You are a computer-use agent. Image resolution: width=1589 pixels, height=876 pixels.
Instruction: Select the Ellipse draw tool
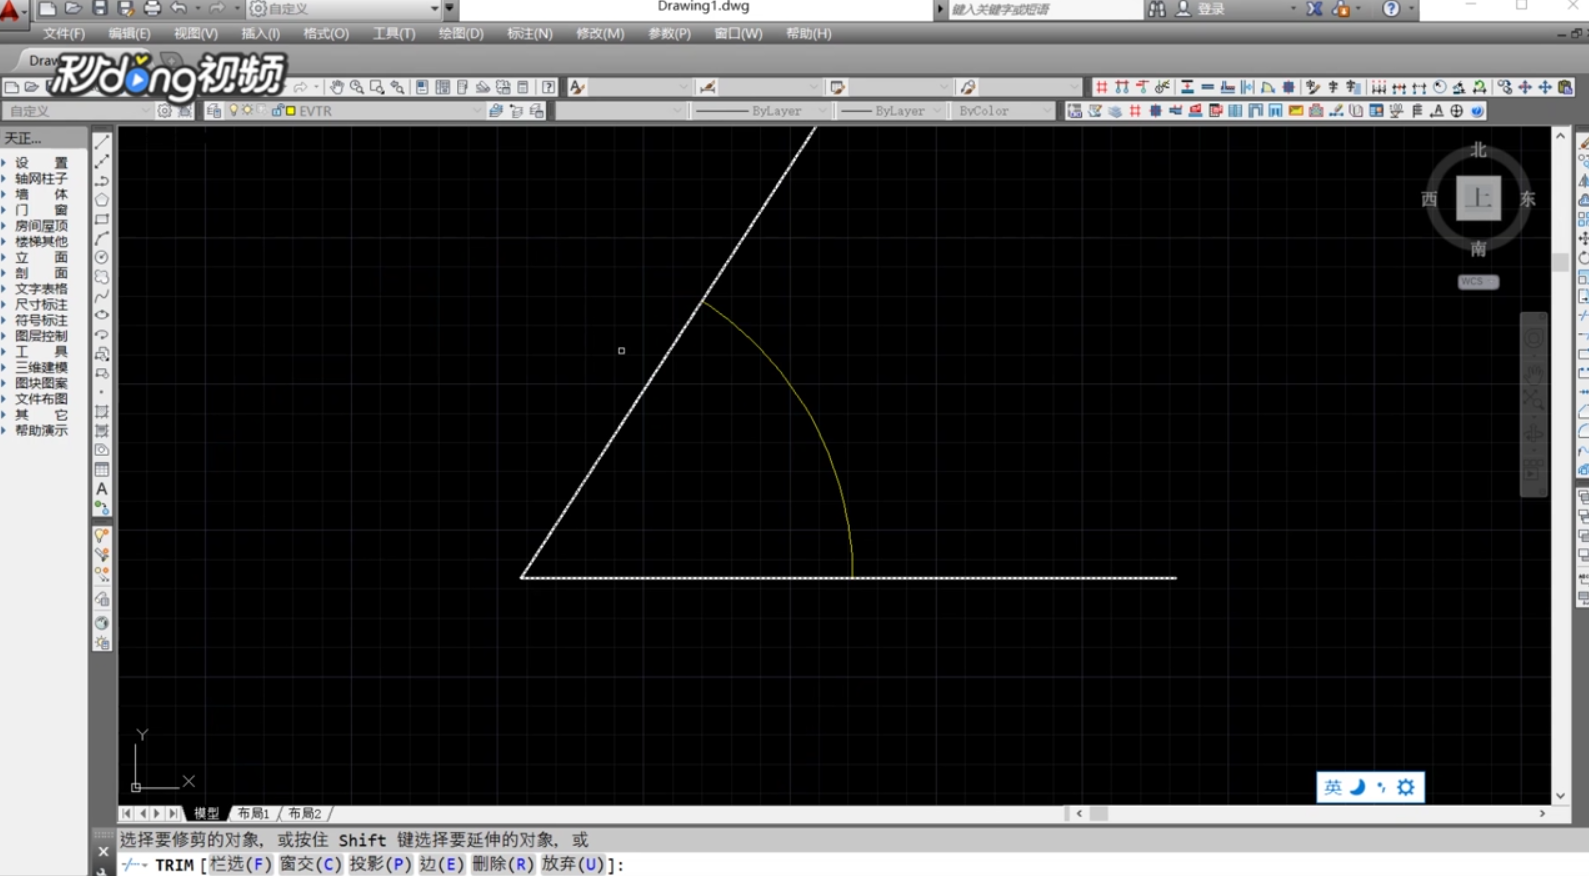click(x=102, y=315)
